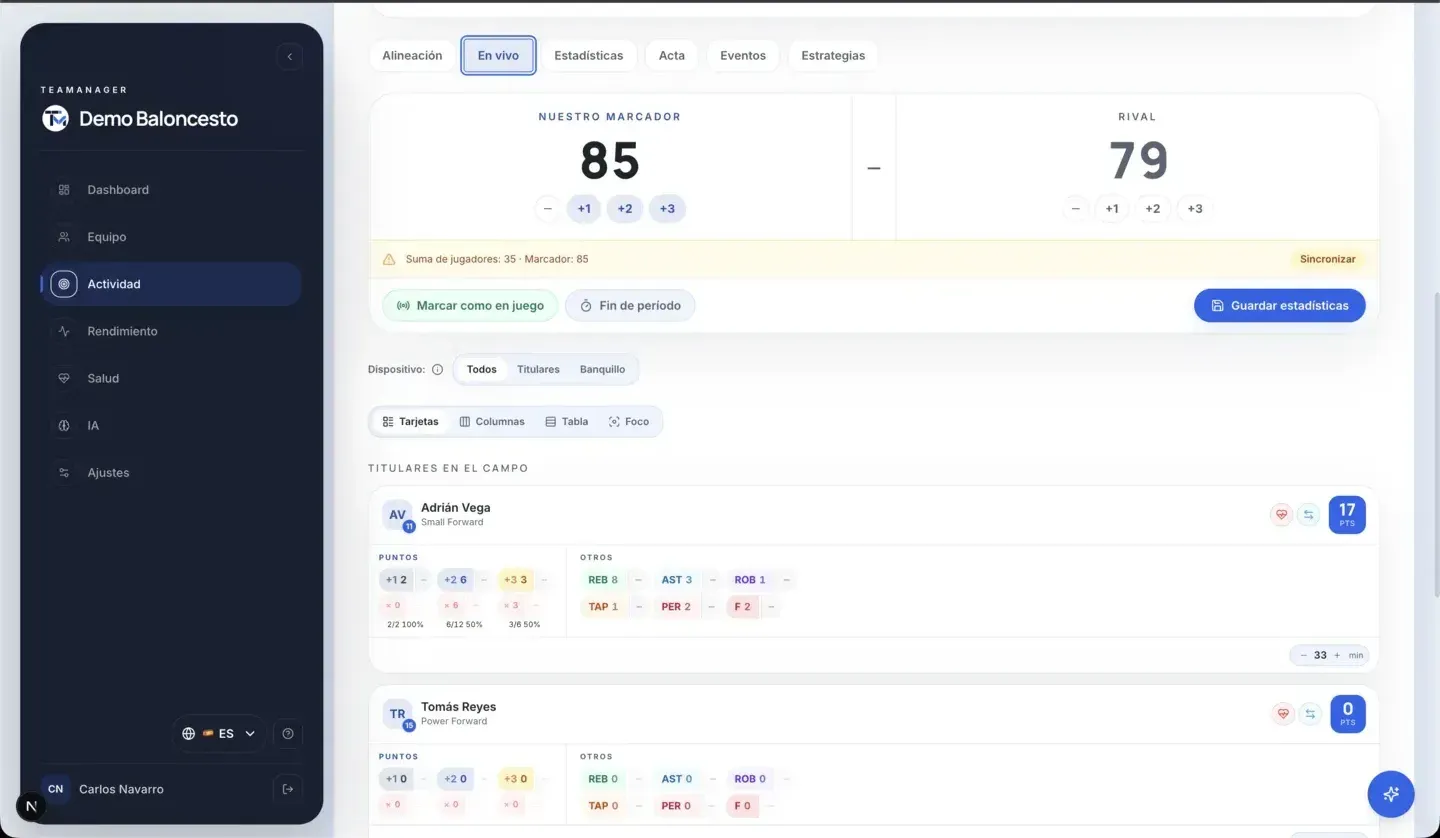This screenshot has width=1440, height=838.
Task: Click the Fin de periodo button
Action: [x=630, y=306]
